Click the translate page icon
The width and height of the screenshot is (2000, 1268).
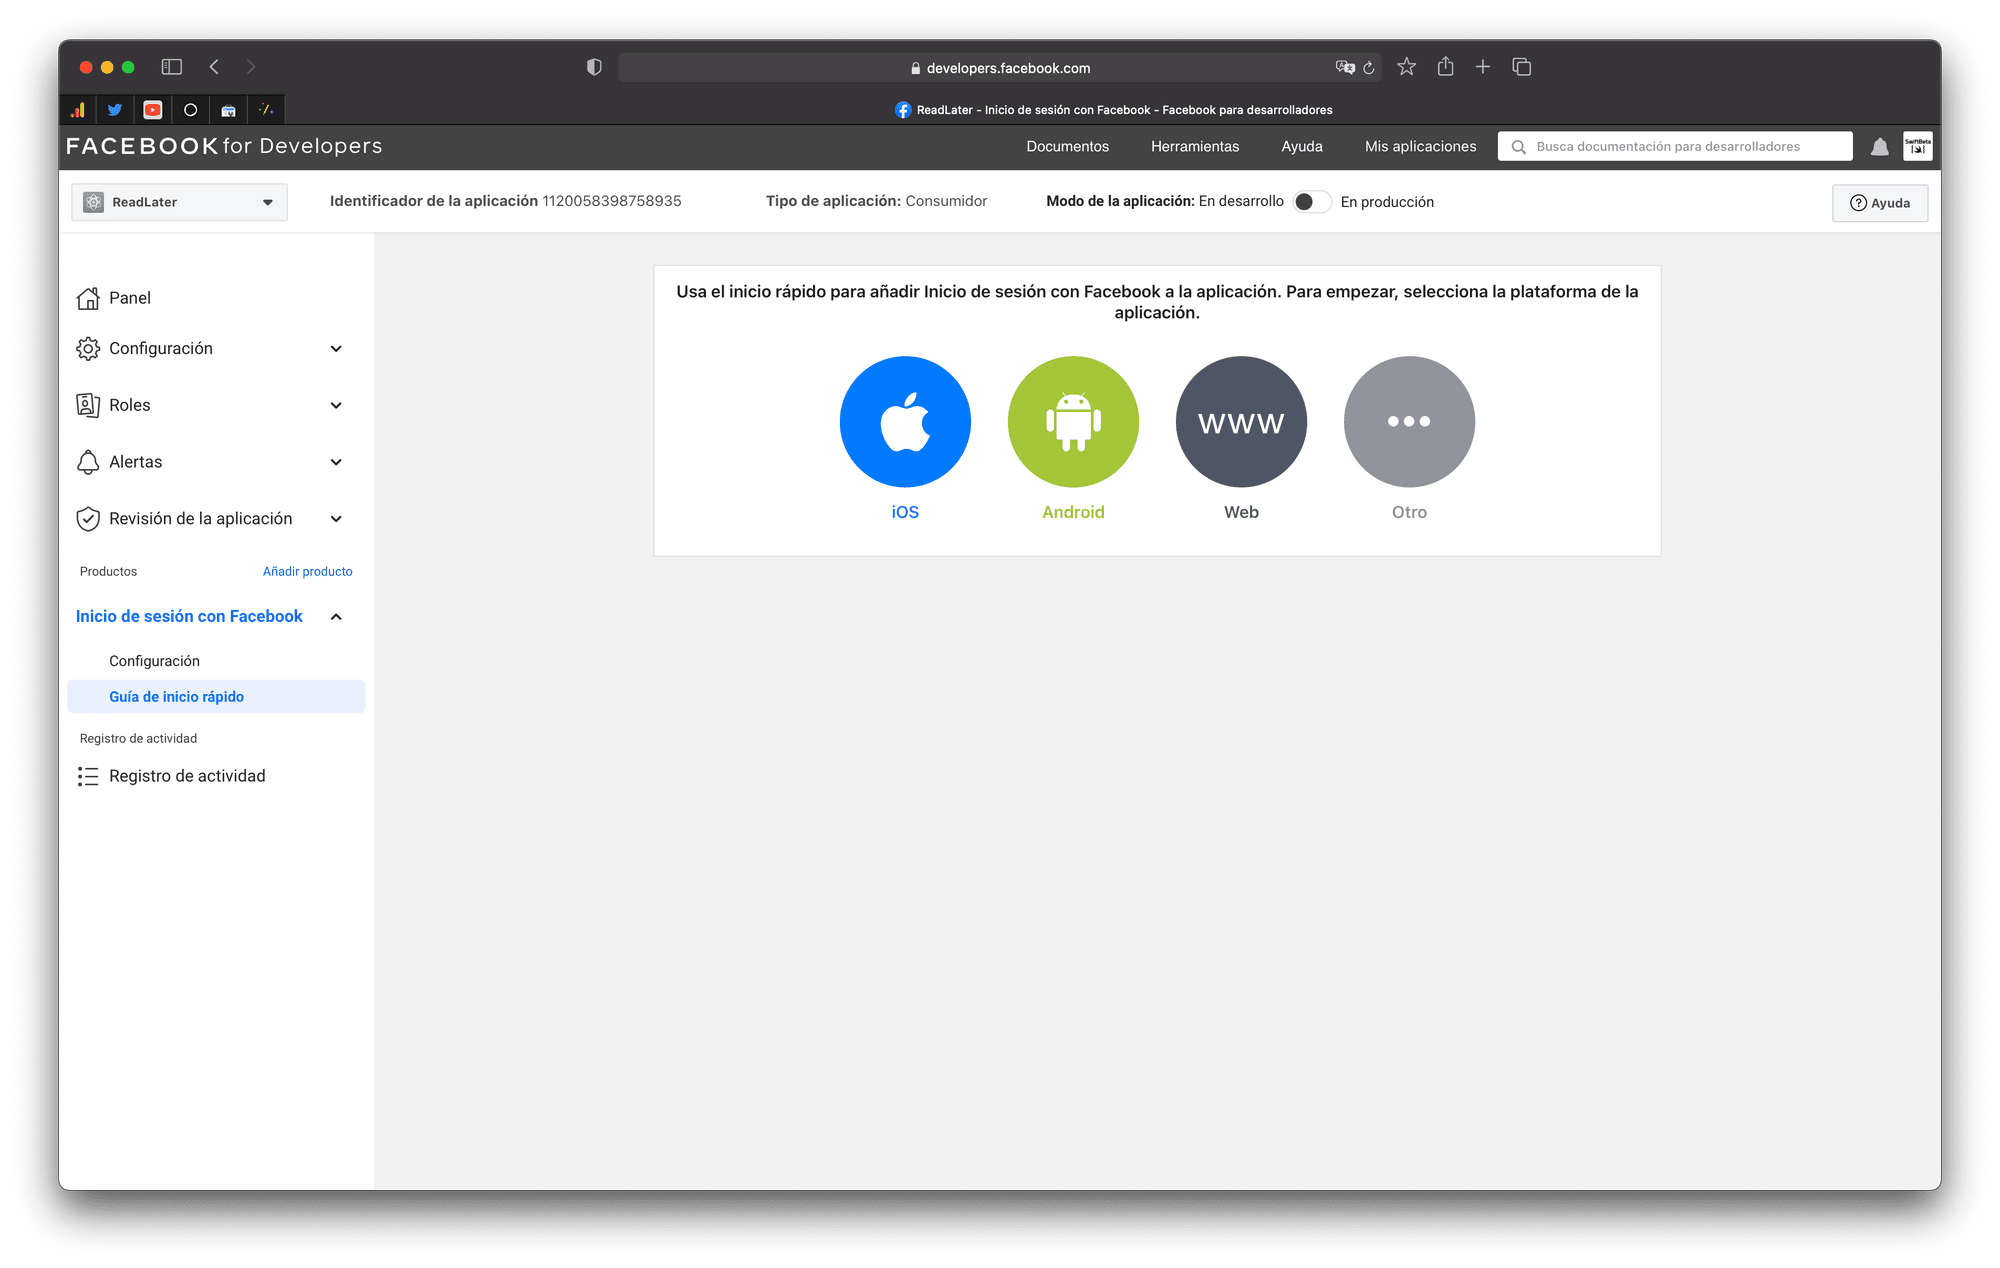click(x=1345, y=68)
